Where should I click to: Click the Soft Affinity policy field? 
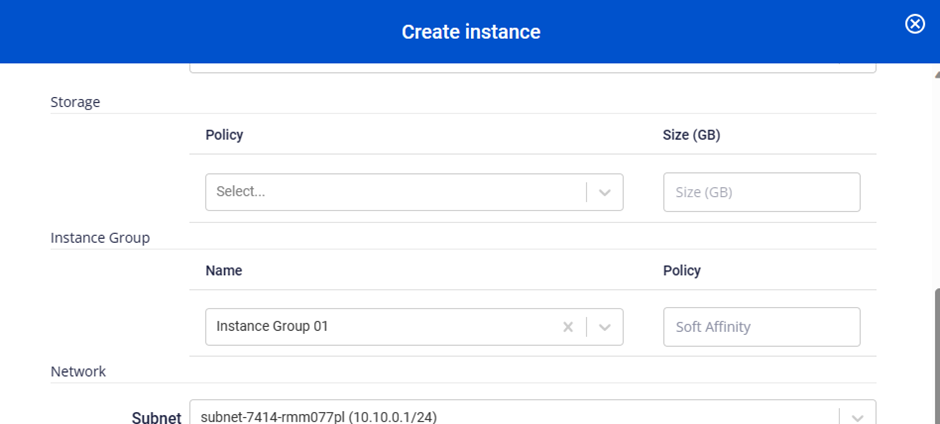(x=761, y=327)
